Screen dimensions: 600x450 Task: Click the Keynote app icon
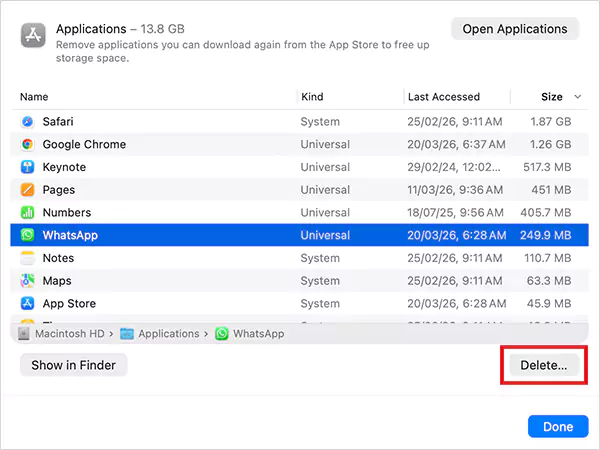(x=27, y=167)
